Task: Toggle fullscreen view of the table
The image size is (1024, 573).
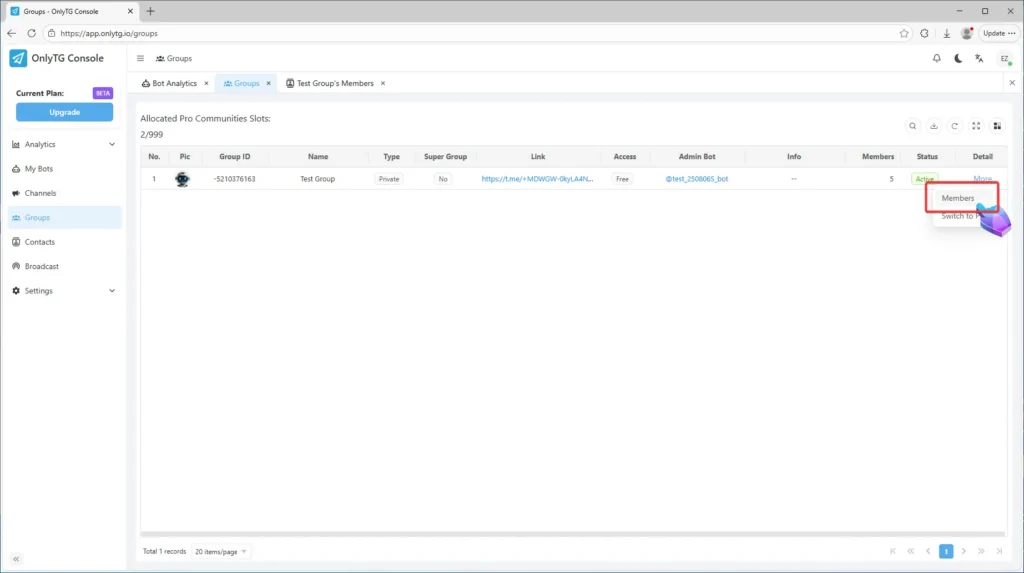Action: coord(976,126)
